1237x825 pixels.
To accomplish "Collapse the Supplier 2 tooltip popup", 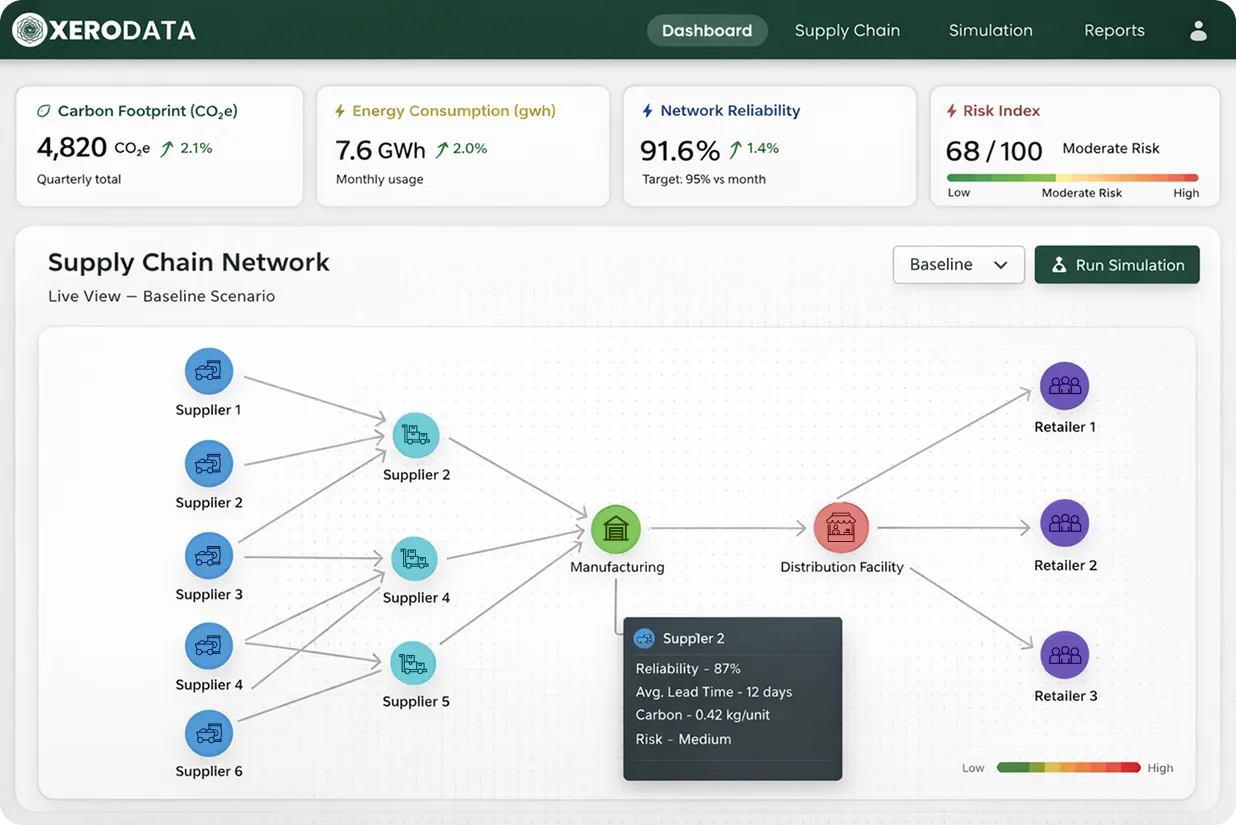I will point(732,699).
